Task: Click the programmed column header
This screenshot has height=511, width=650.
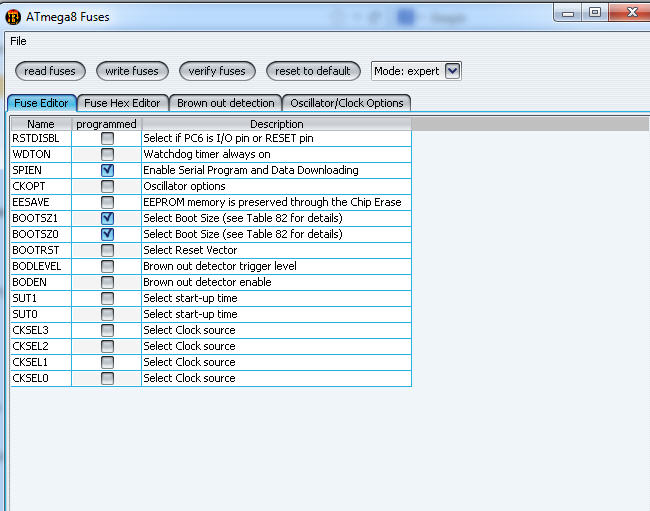Action: point(107,124)
